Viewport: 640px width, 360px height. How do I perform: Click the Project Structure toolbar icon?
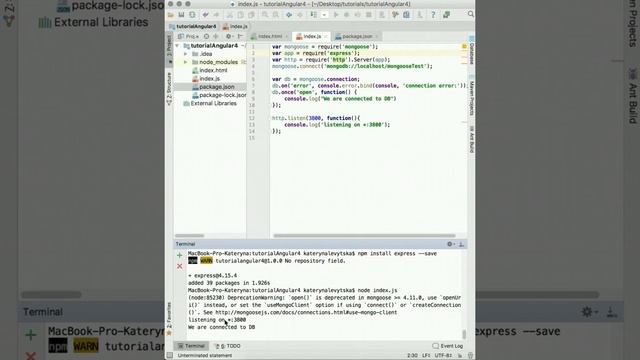[407, 15]
